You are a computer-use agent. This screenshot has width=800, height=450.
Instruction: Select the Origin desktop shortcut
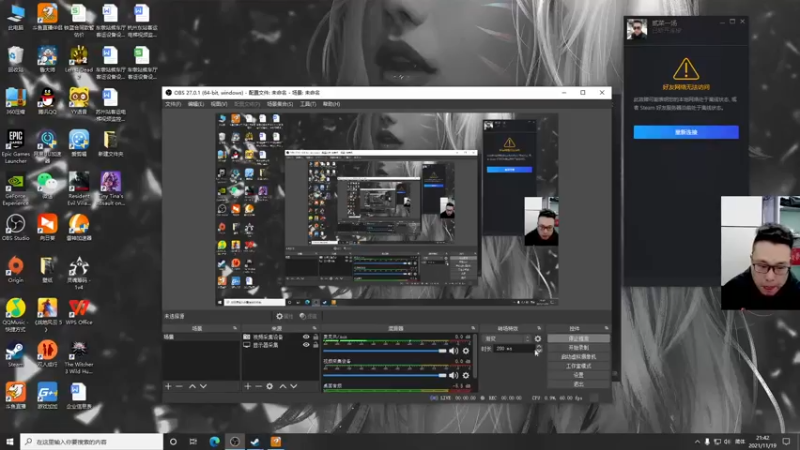point(15,269)
